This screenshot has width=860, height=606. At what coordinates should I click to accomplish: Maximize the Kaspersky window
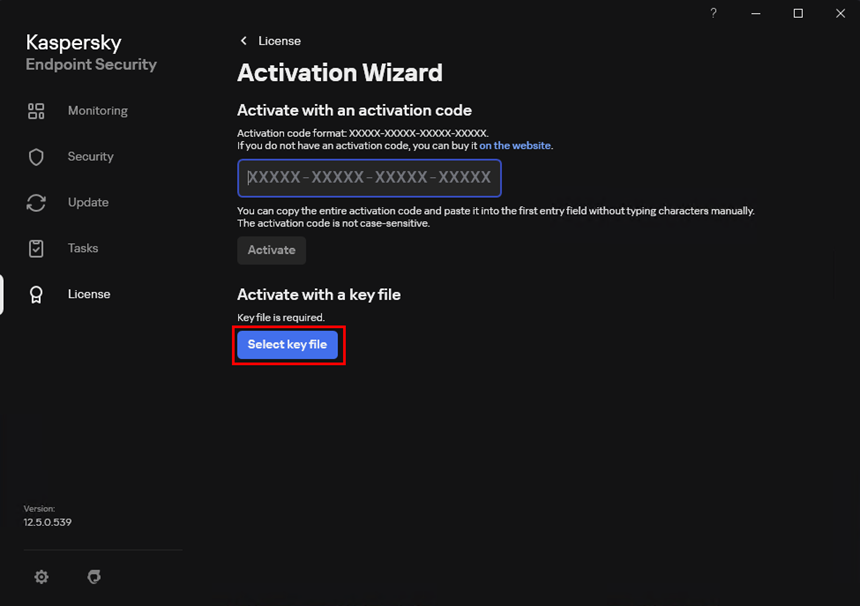798,13
